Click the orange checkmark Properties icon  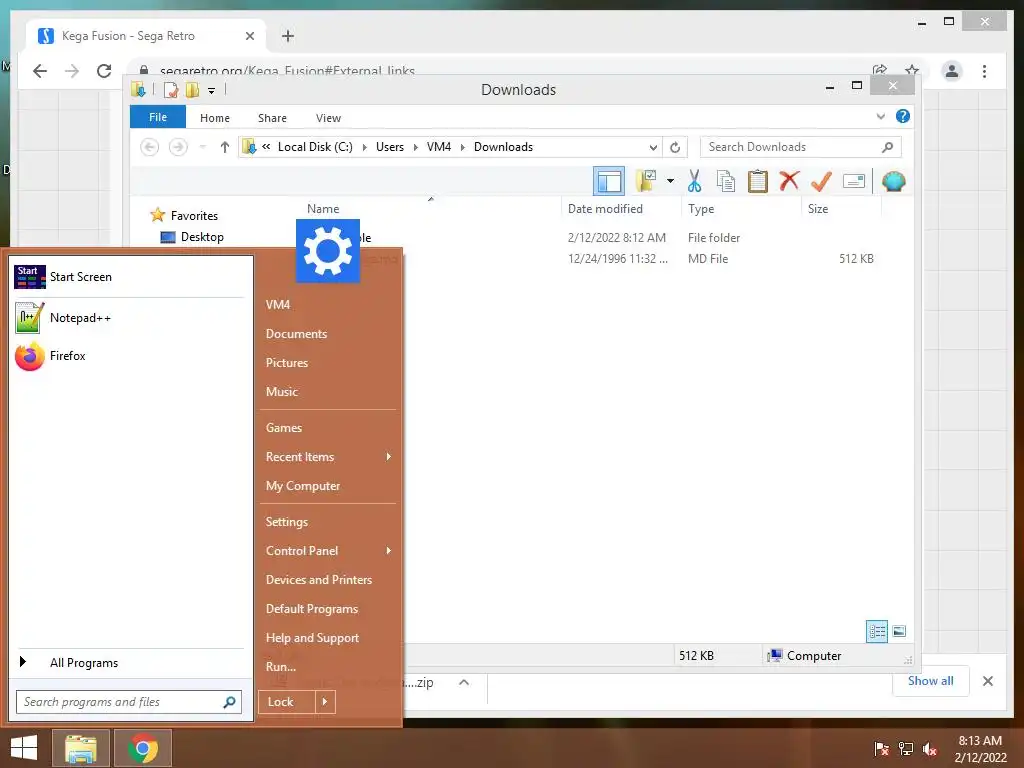[821, 182]
